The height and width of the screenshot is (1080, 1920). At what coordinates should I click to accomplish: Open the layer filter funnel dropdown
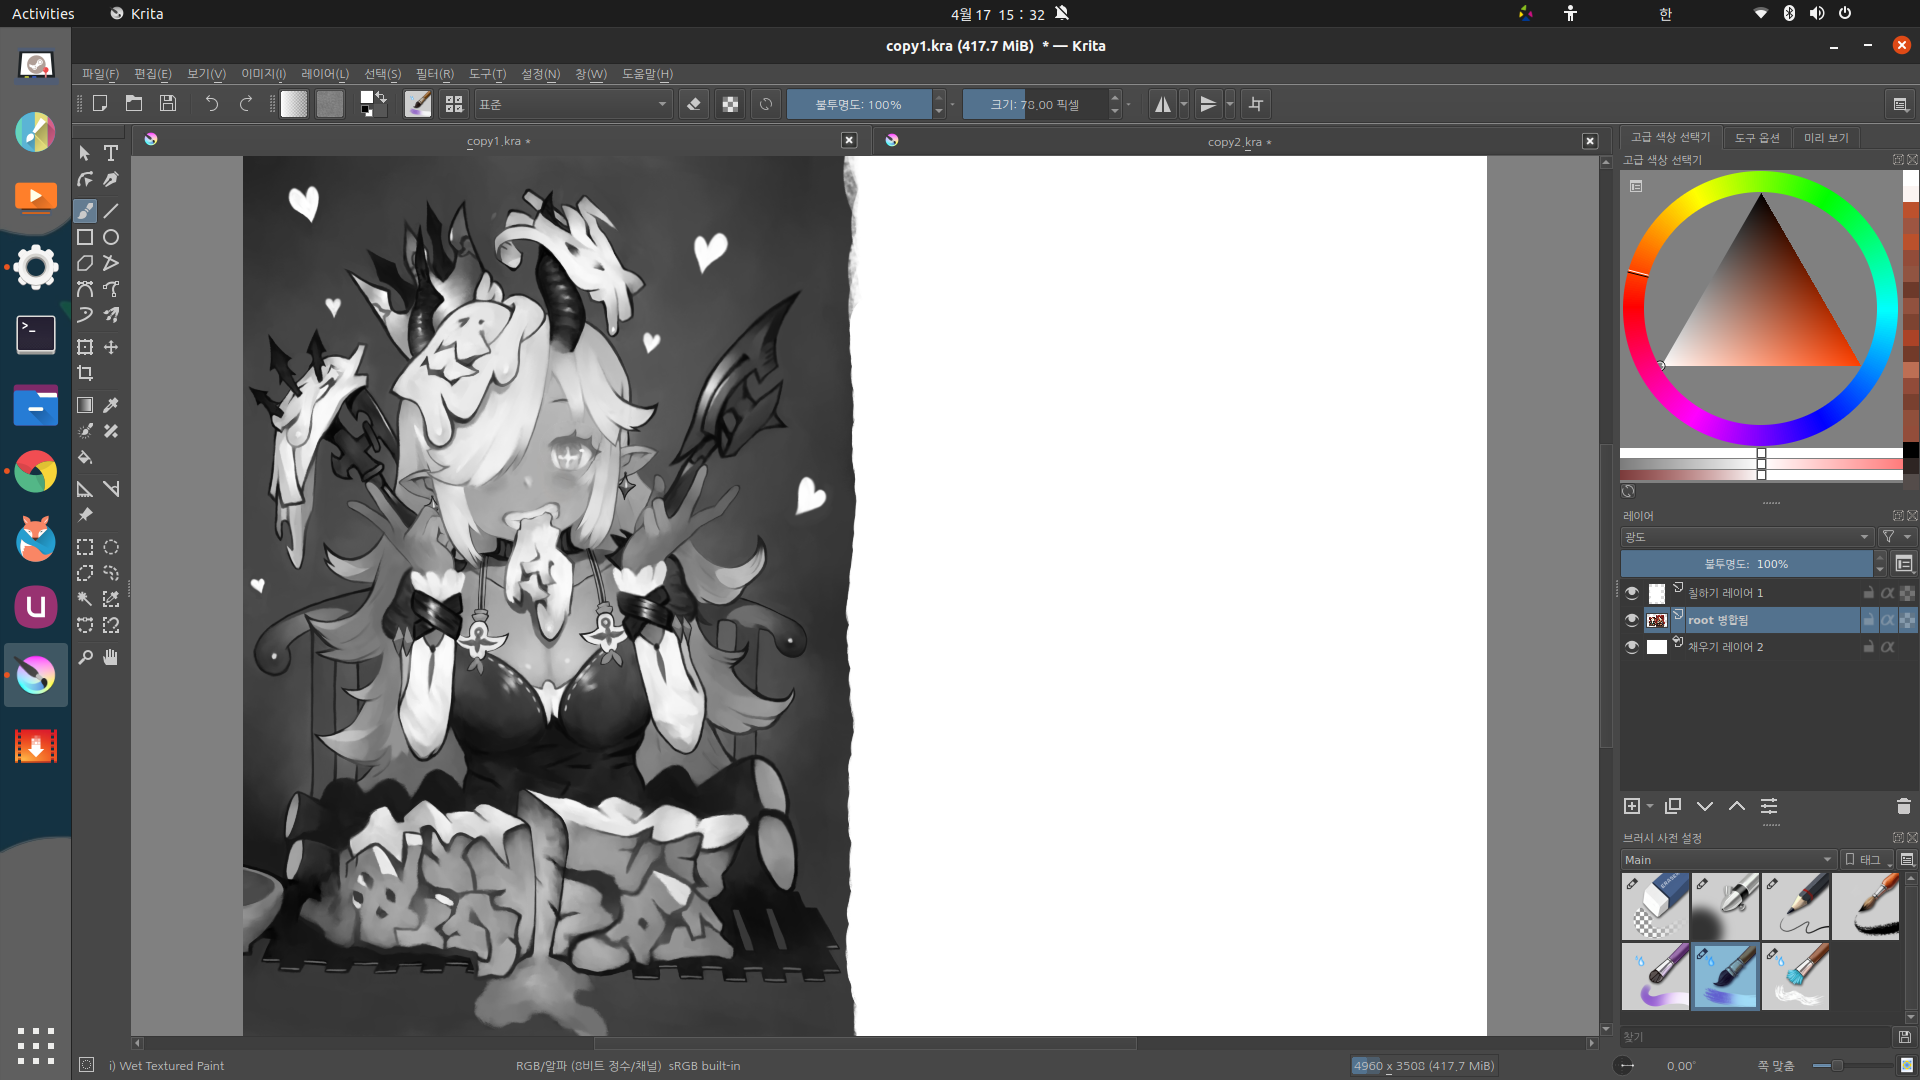point(1896,537)
